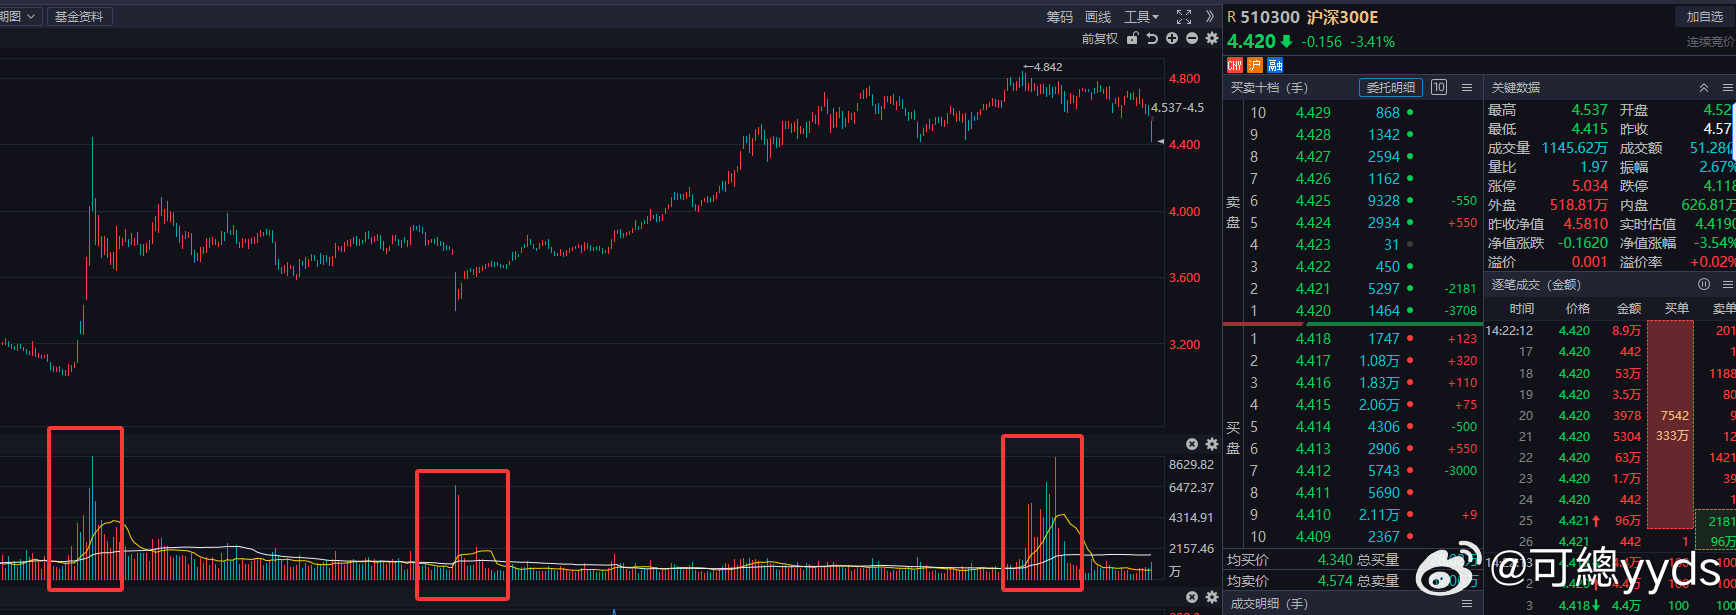Expand the 工具 tools dropdown

tap(1141, 17)
